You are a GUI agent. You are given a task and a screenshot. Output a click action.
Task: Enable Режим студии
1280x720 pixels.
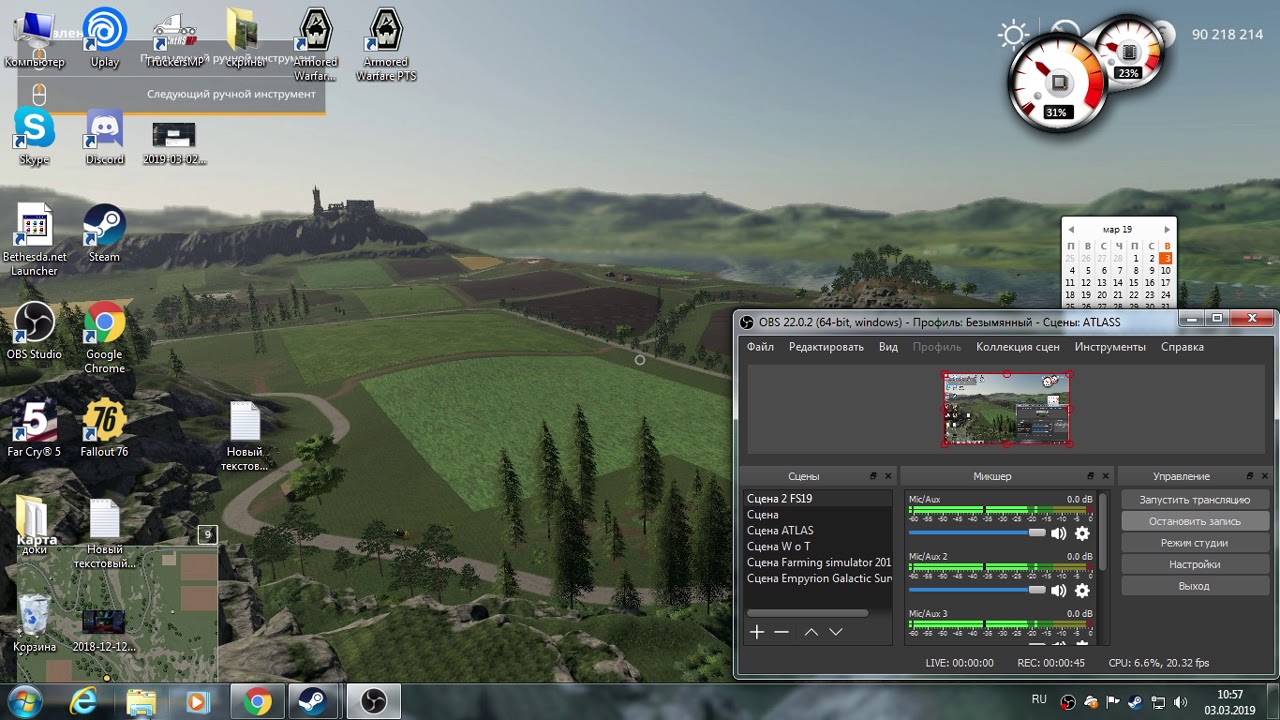[x=1194, y=543]
